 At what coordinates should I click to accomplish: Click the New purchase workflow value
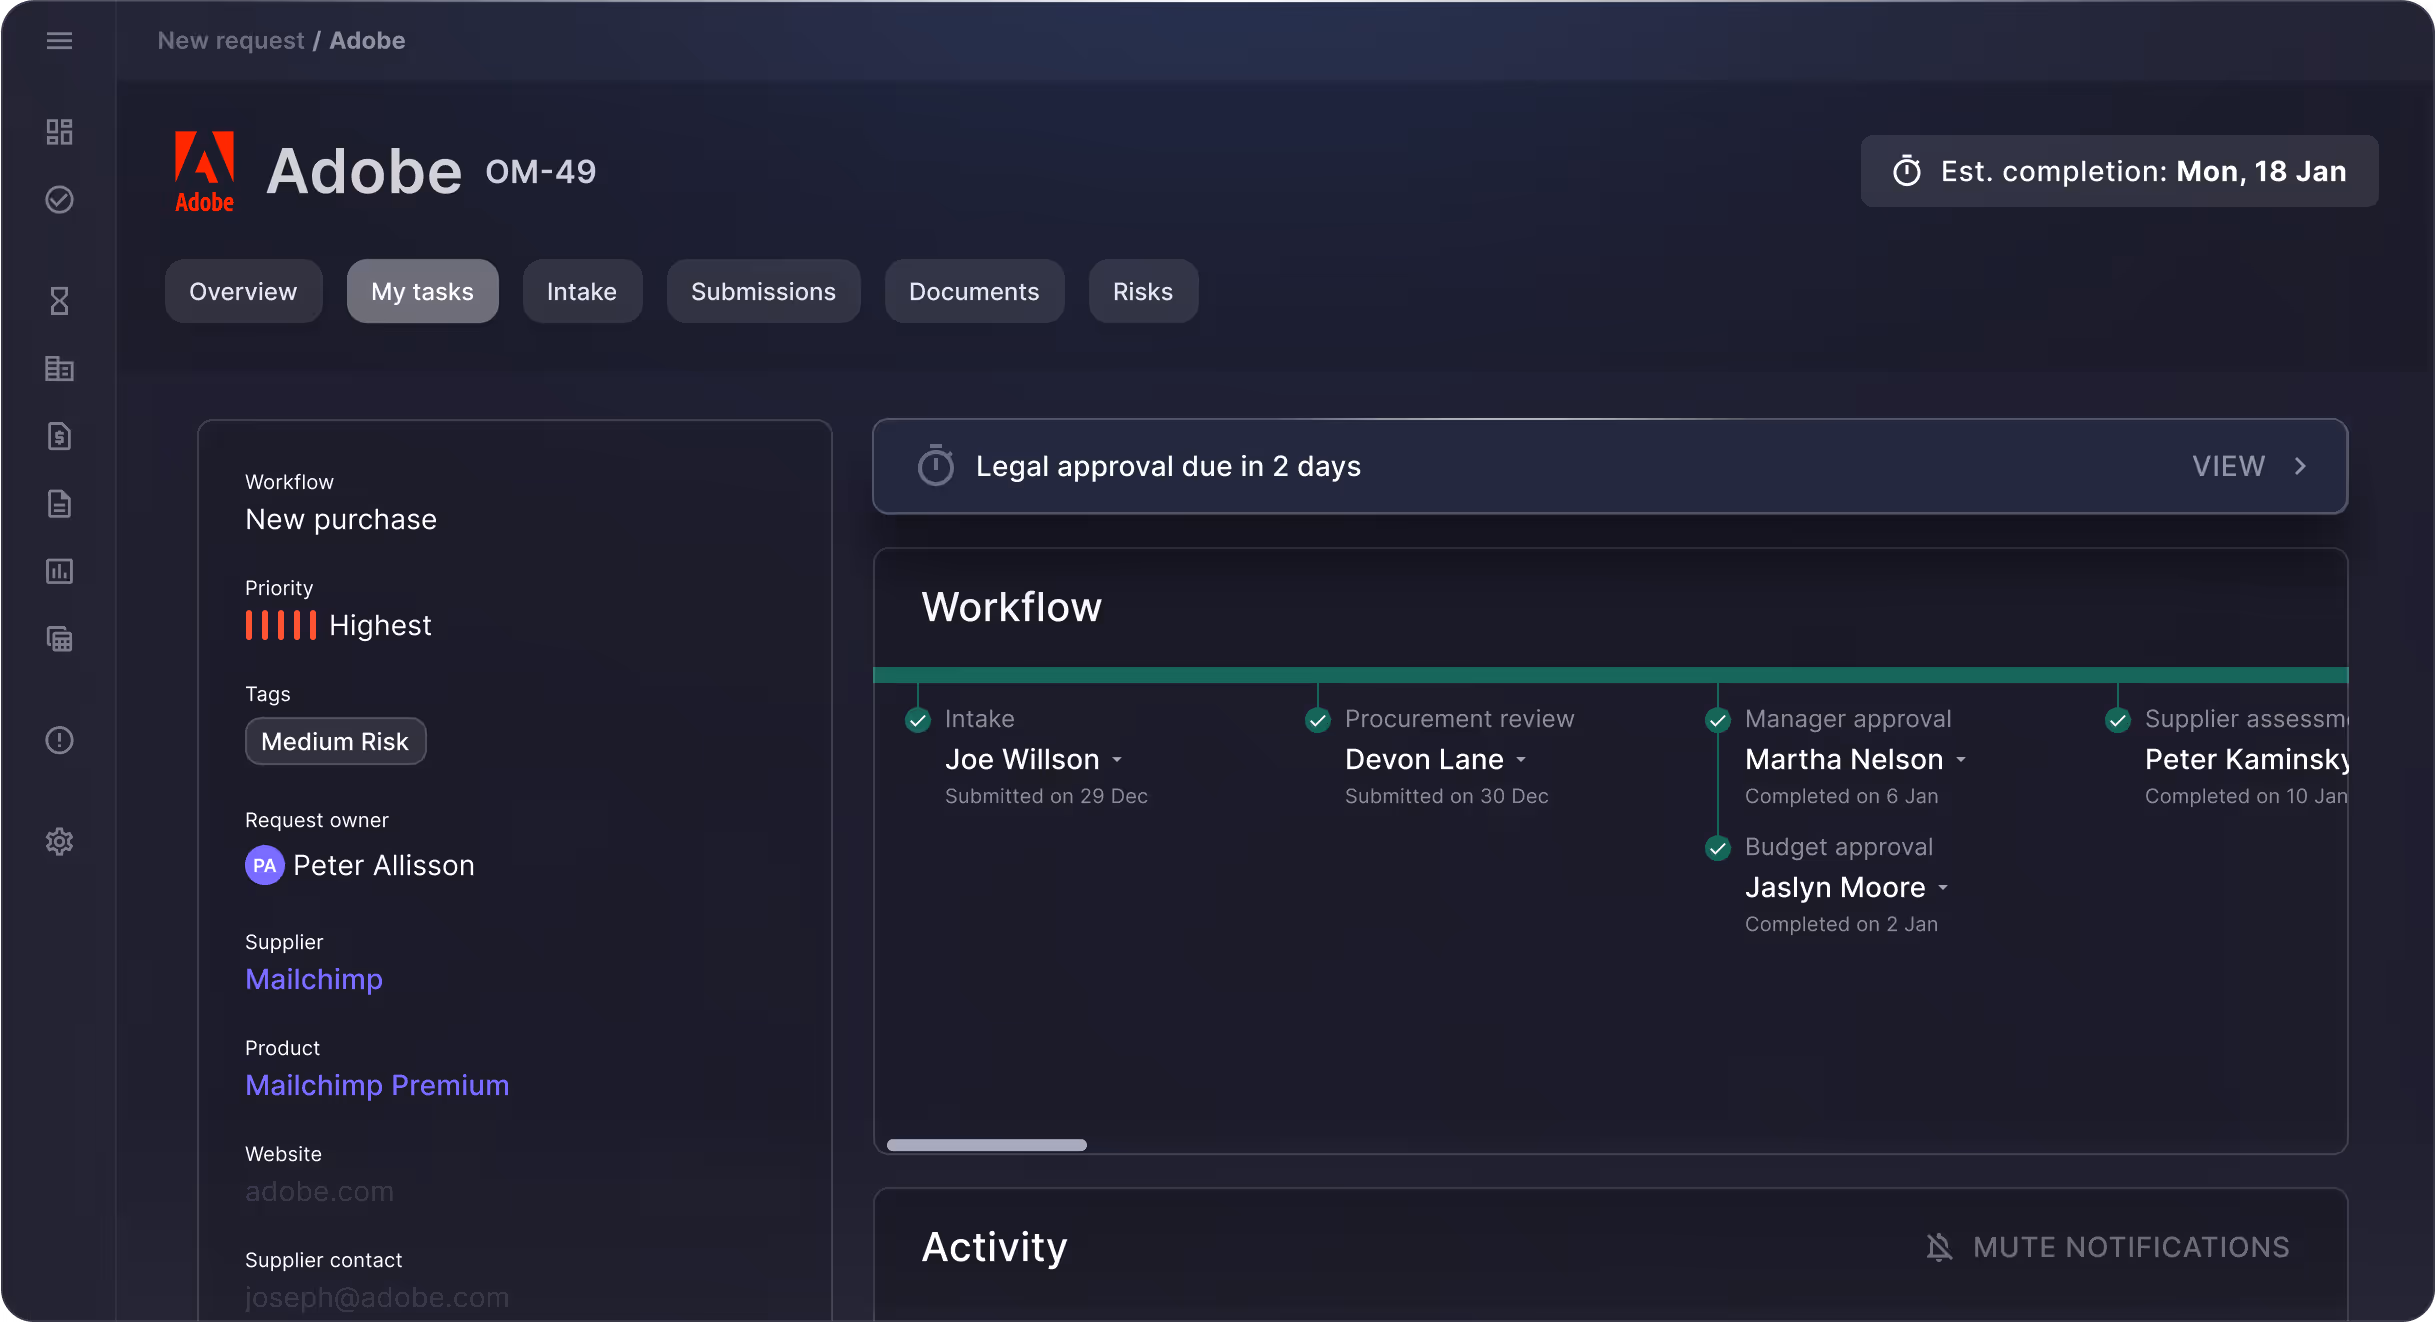point(341,519)
